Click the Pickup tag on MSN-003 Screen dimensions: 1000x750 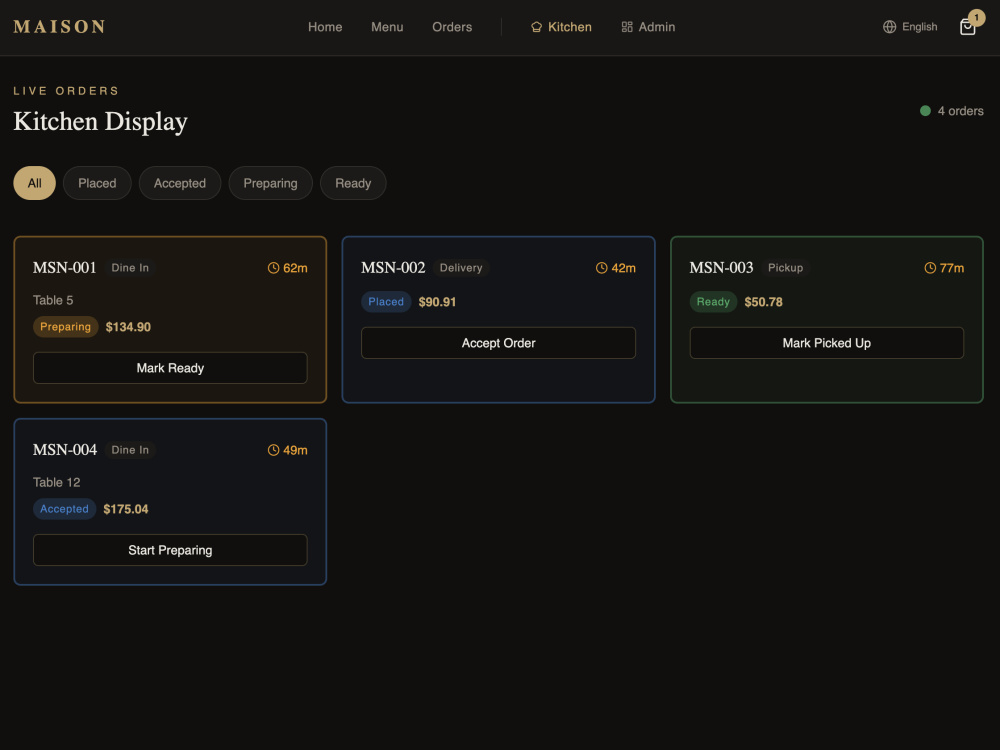click(785, 268)
